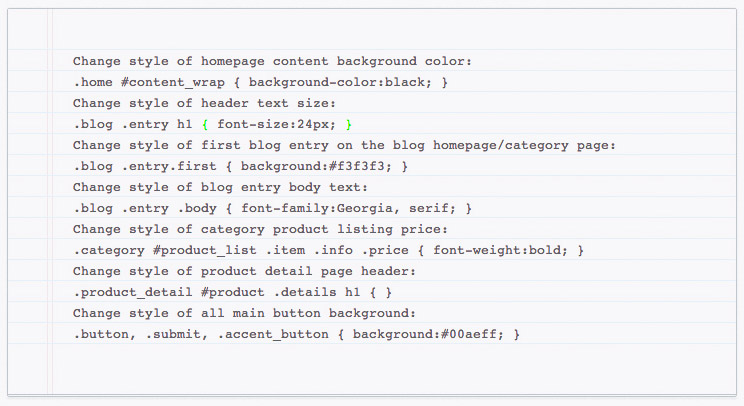Click the '.category #product_list' selector

pos(165,250)
